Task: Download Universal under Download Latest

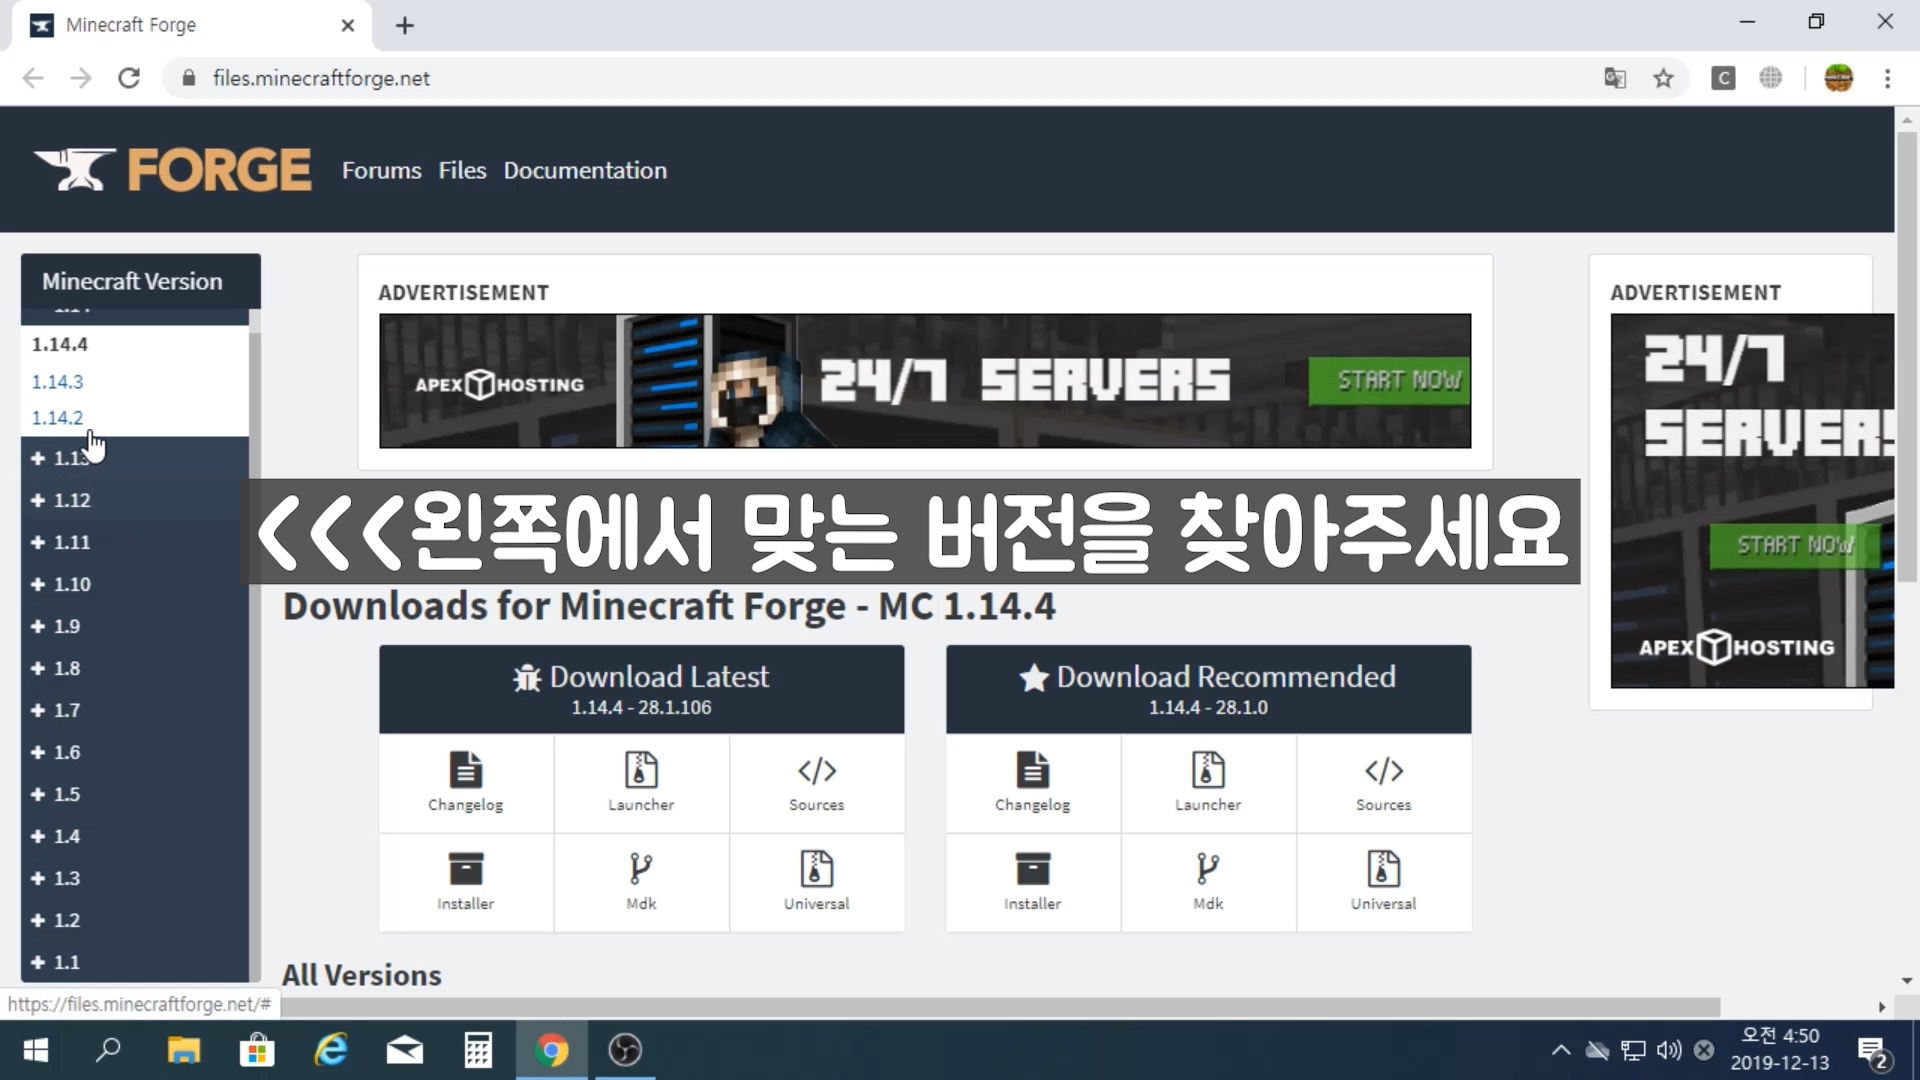Action: [x=816, y=882]
